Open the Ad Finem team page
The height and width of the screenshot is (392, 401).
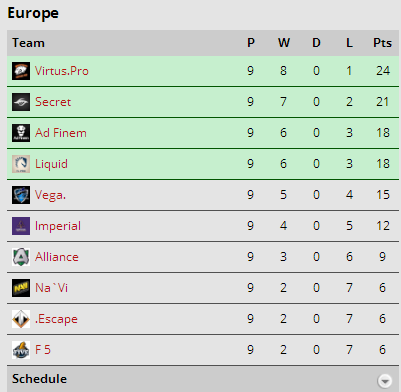pos(61,133)
